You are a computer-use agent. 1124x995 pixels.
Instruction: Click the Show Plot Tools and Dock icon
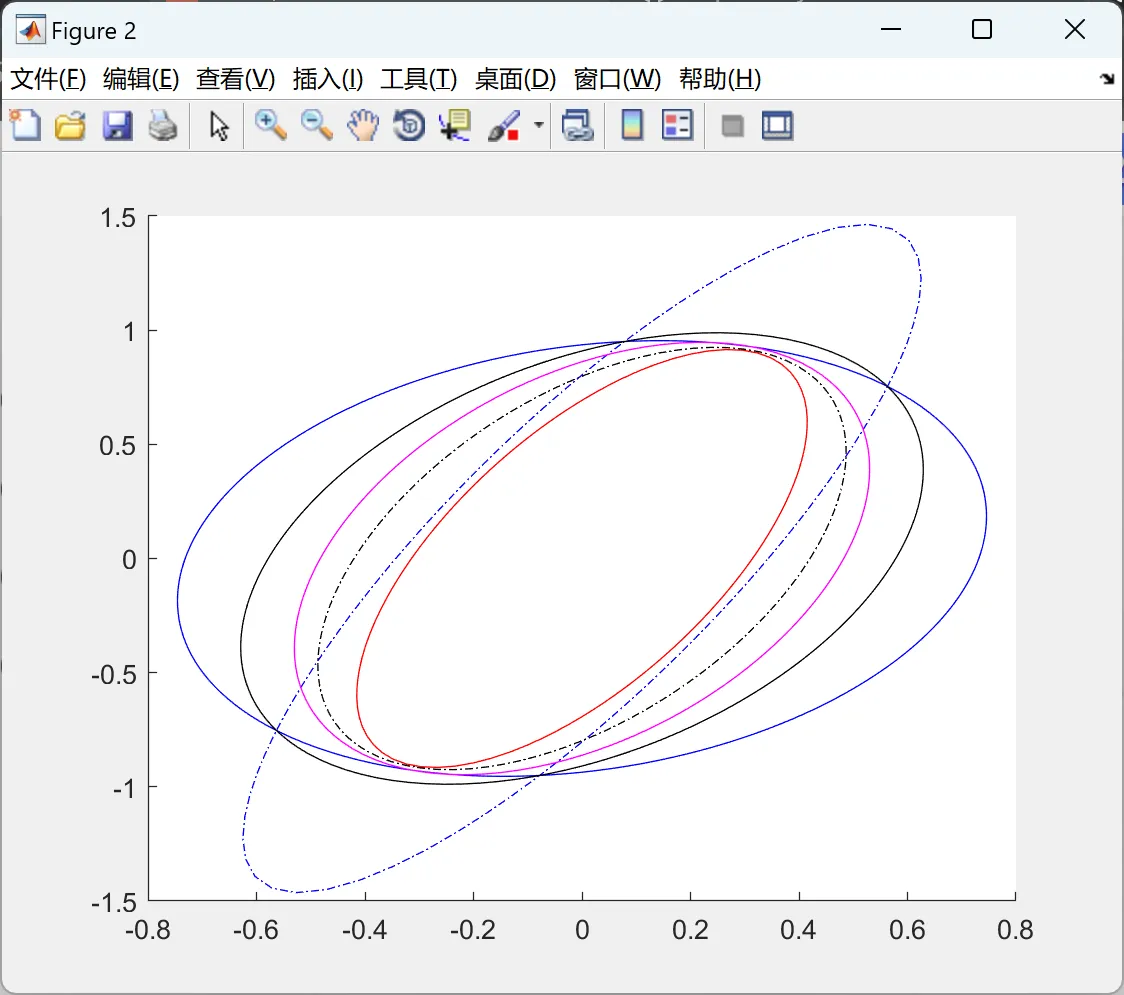coord(777,125)
